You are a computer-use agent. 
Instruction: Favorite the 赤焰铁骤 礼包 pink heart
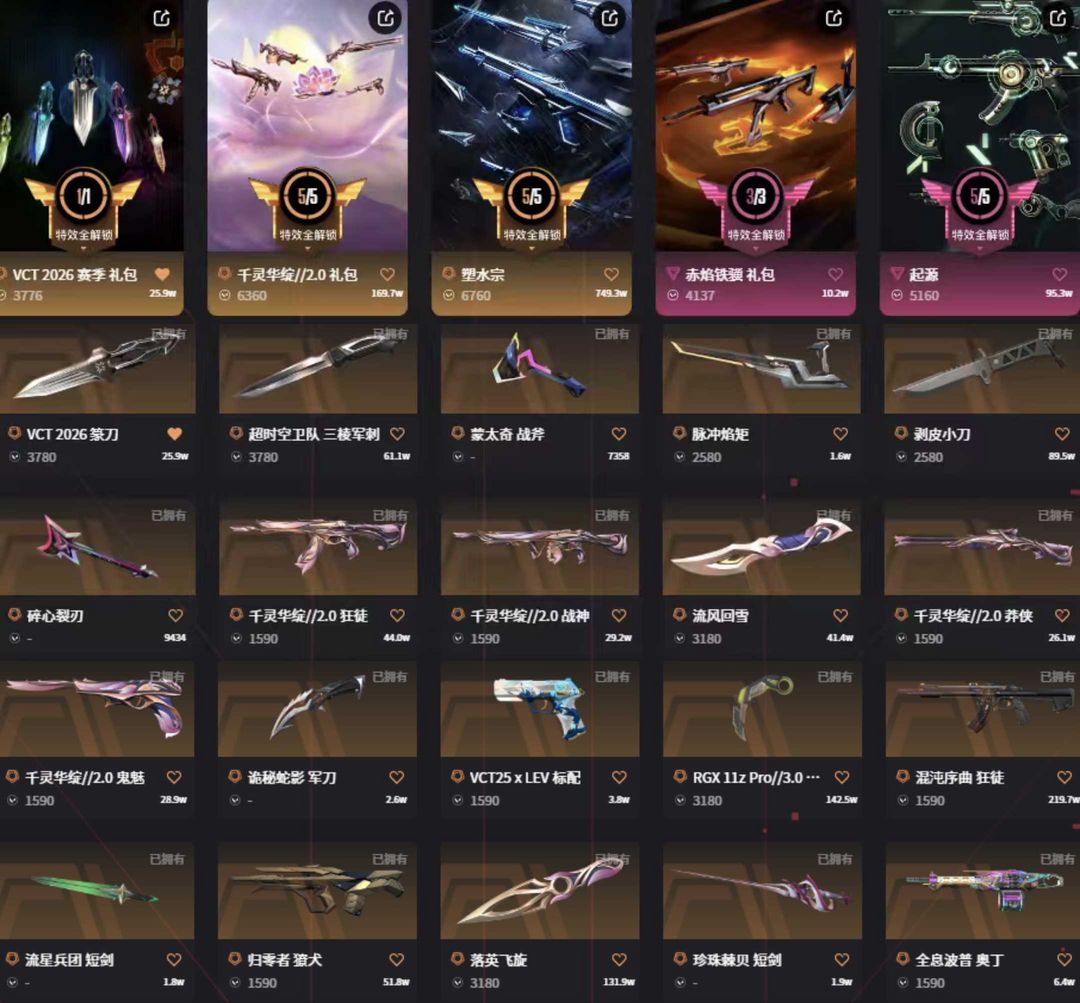[x=835, y=274]
